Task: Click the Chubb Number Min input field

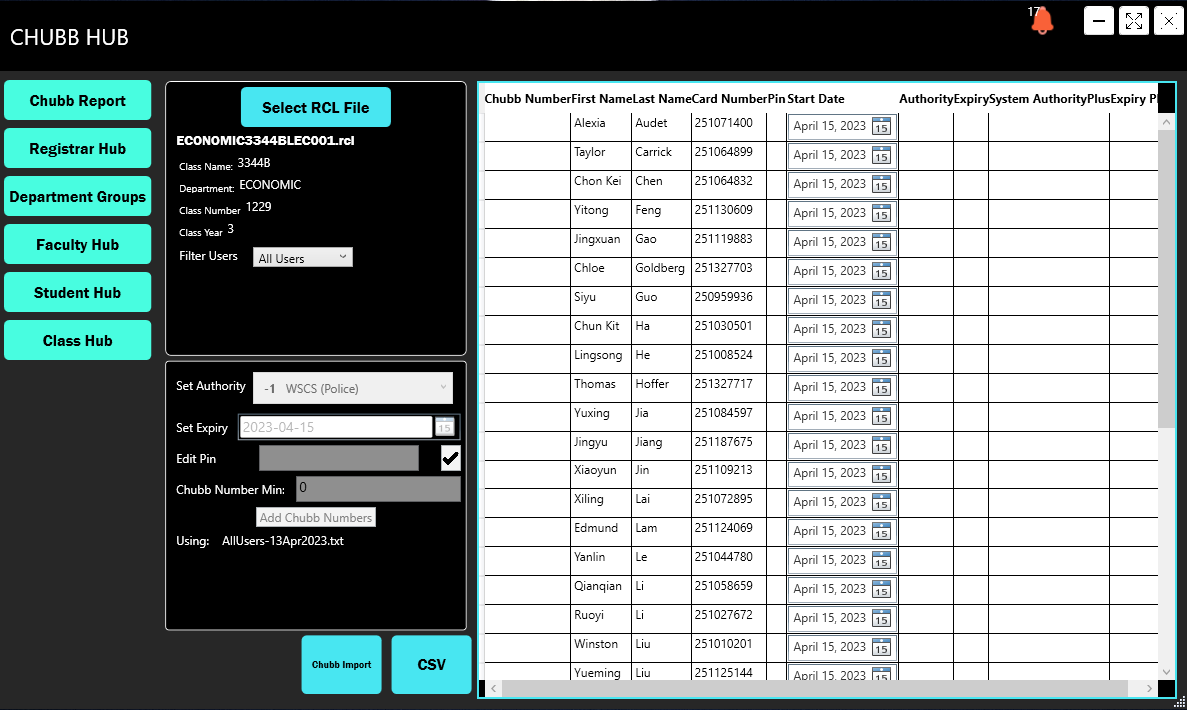Action: [x=378, y=489]
